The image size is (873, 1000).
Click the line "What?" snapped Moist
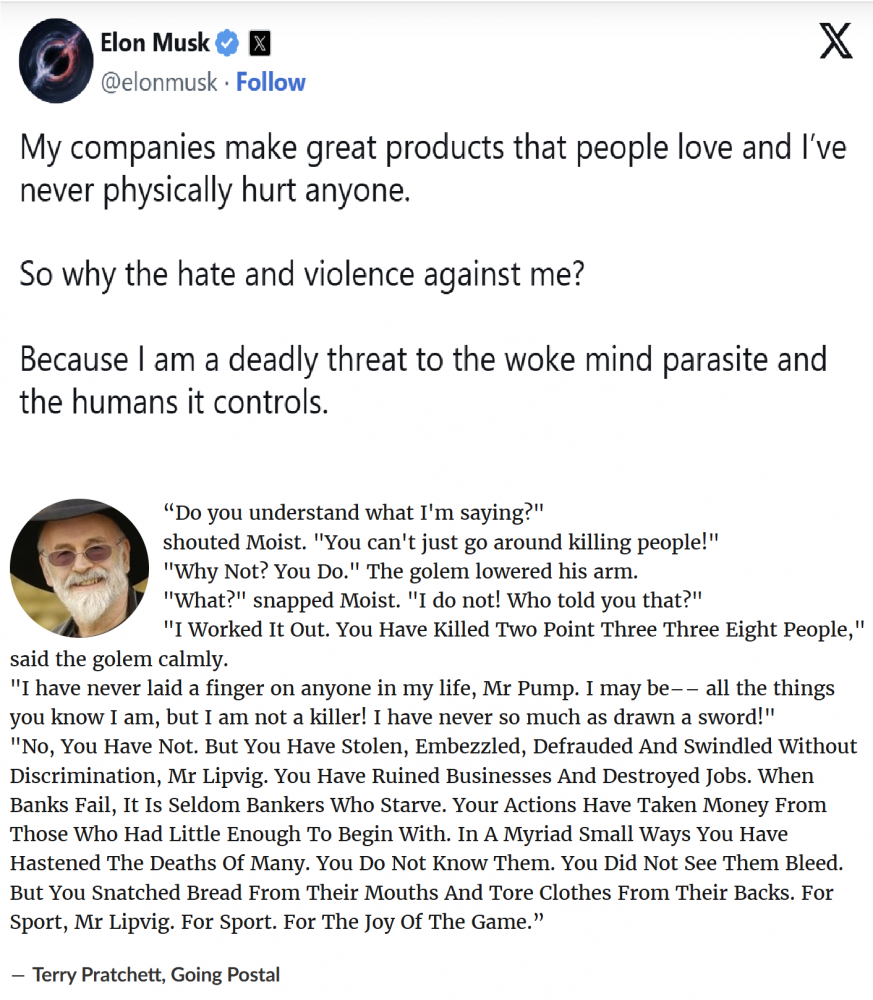pyautogui.click(x=433, y=601)
